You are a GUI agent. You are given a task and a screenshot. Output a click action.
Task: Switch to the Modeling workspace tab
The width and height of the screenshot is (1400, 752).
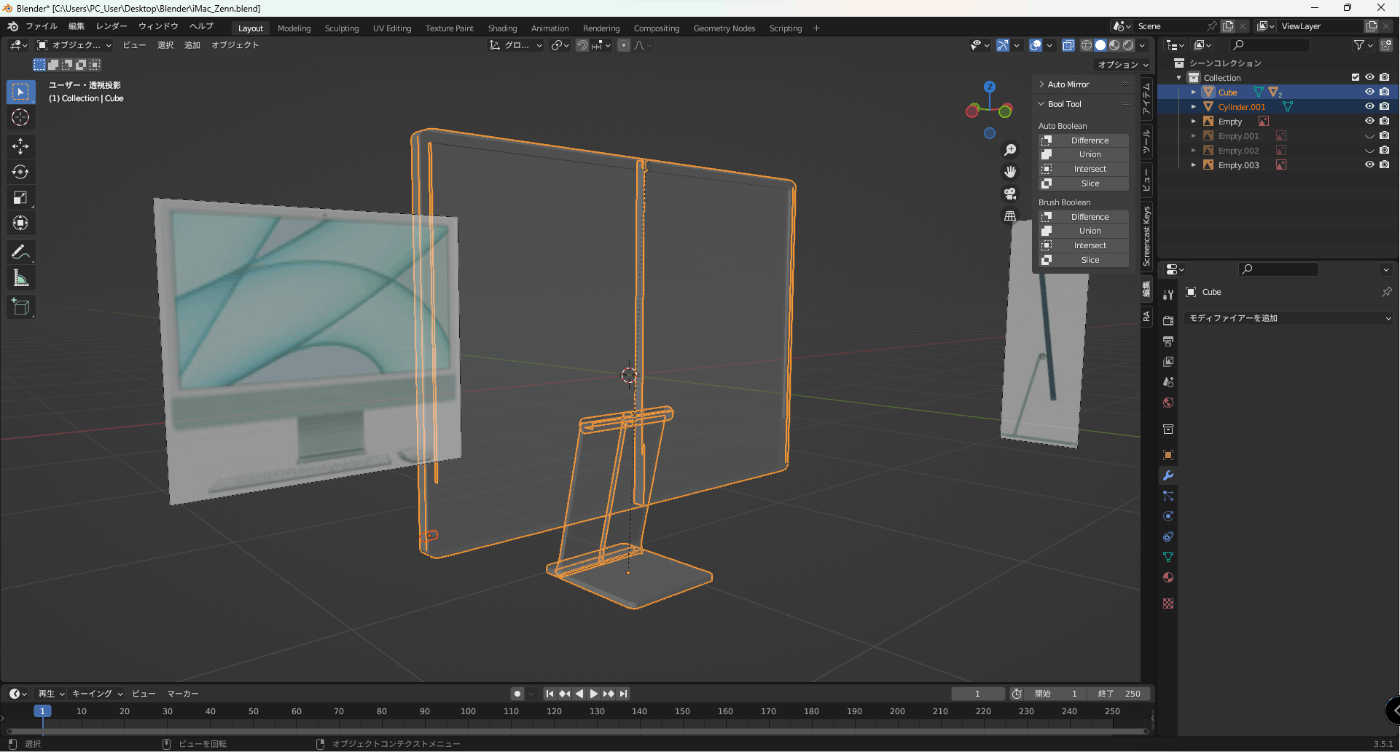coord(294,28)
